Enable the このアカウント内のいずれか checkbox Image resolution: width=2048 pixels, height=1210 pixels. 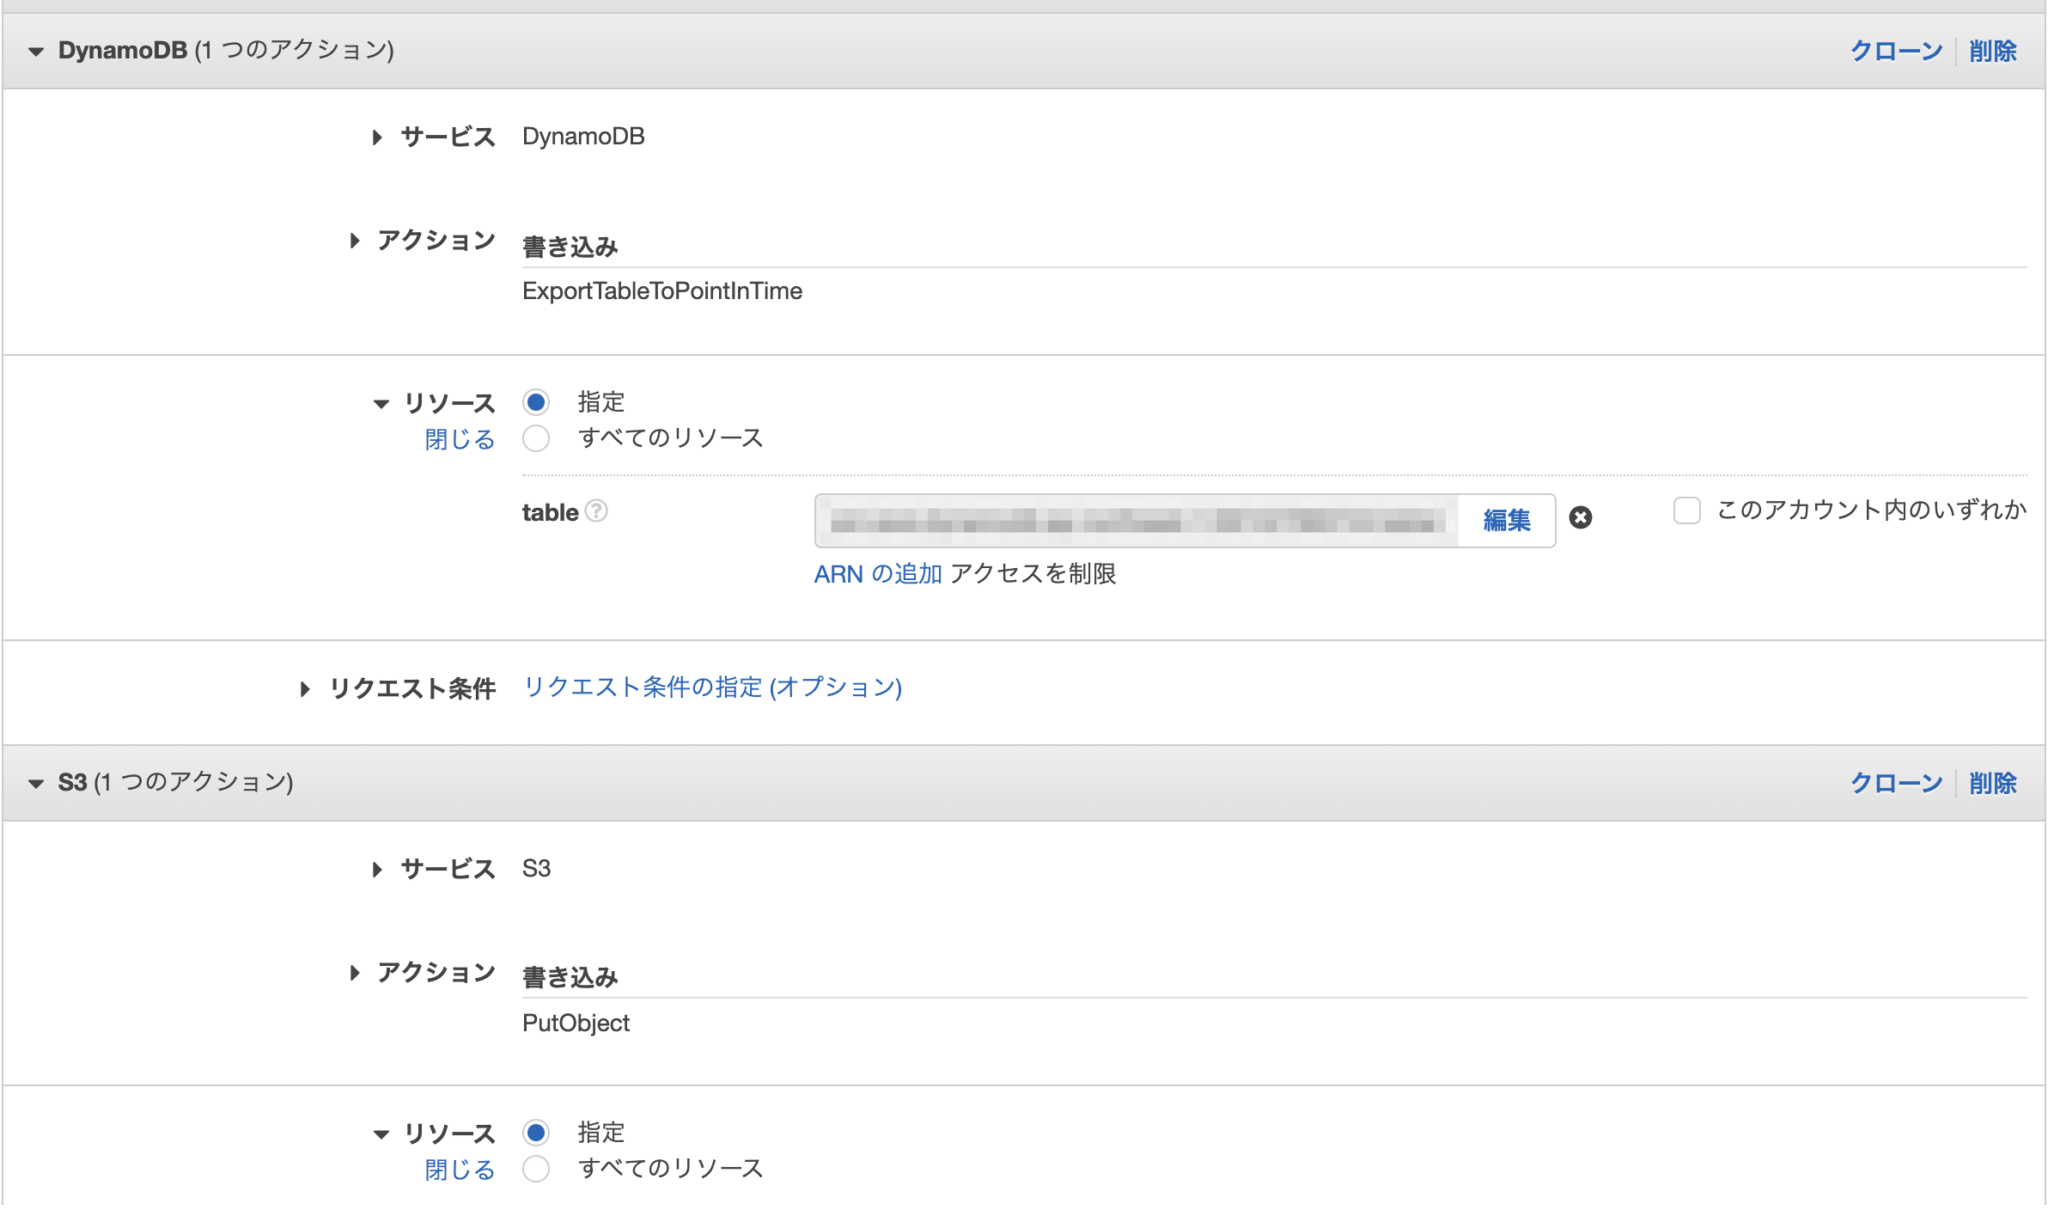tap(1687, 510)
